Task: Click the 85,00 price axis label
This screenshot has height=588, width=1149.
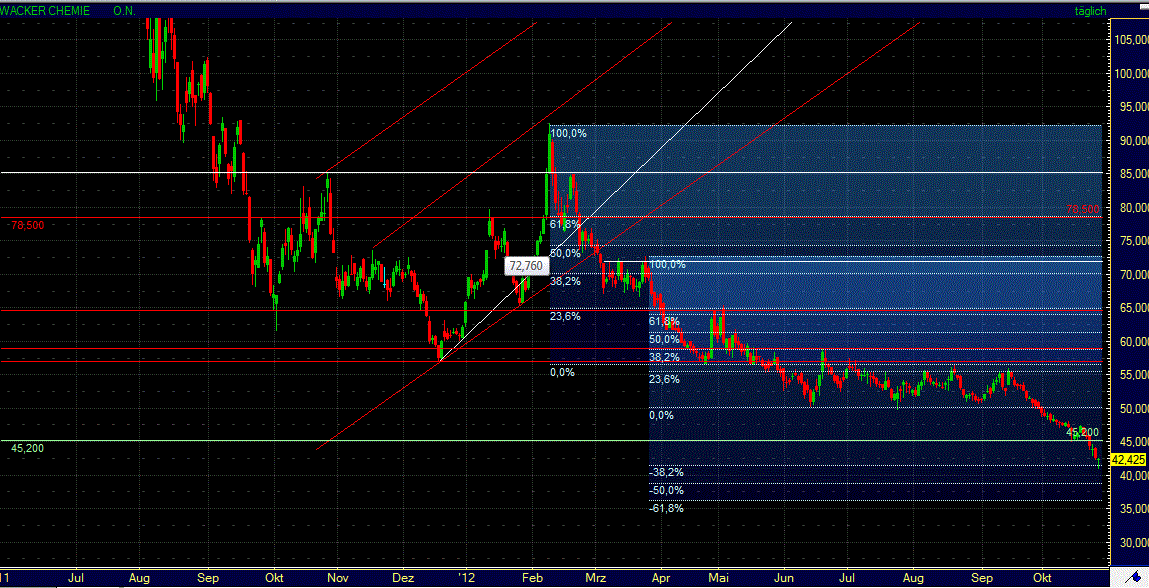Action: [1129, 173]
